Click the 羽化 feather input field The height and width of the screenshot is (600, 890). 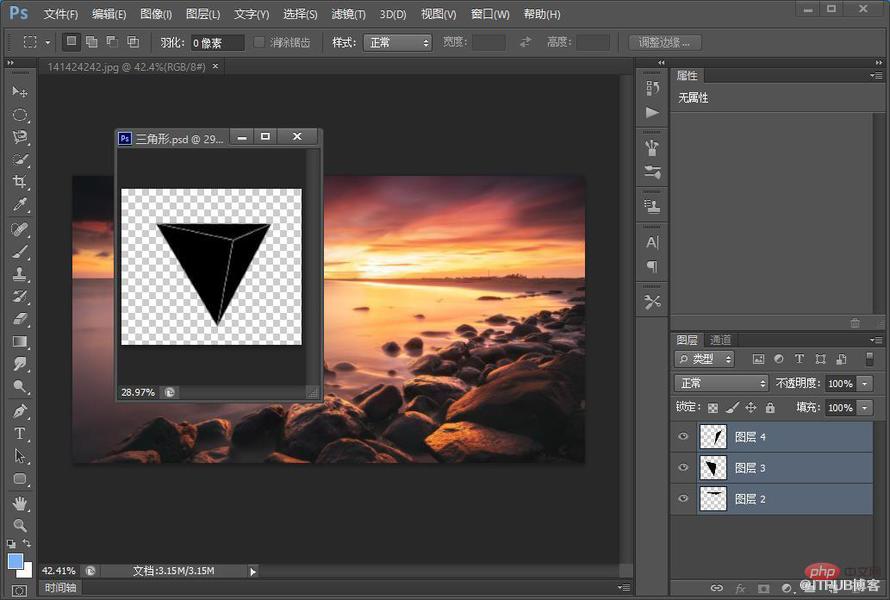[217, 43]
